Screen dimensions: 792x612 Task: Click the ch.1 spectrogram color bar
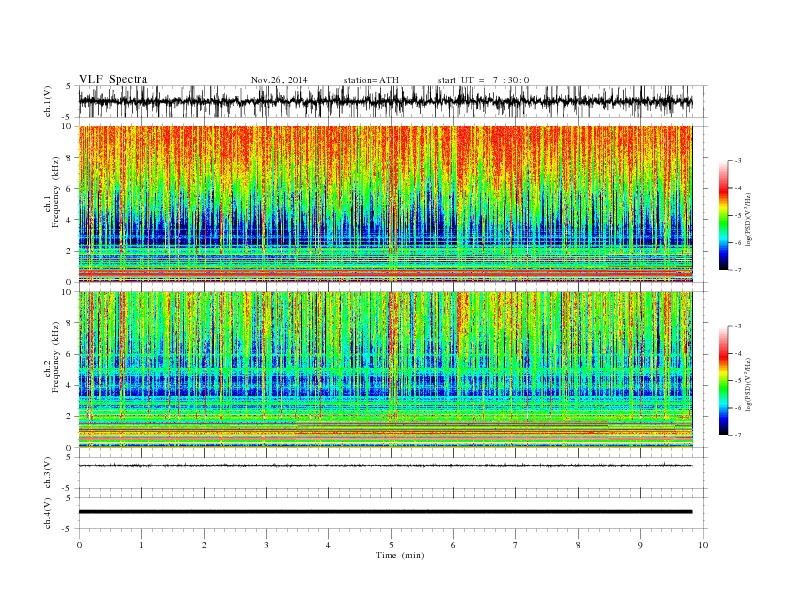(723, 215)
